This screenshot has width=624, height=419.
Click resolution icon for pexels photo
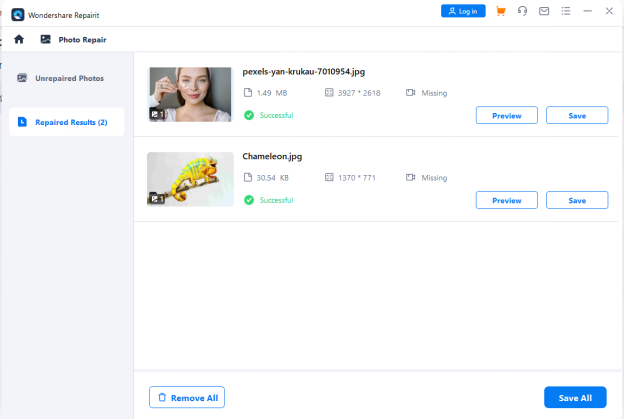pyautogui.click(x=329, y=93)
